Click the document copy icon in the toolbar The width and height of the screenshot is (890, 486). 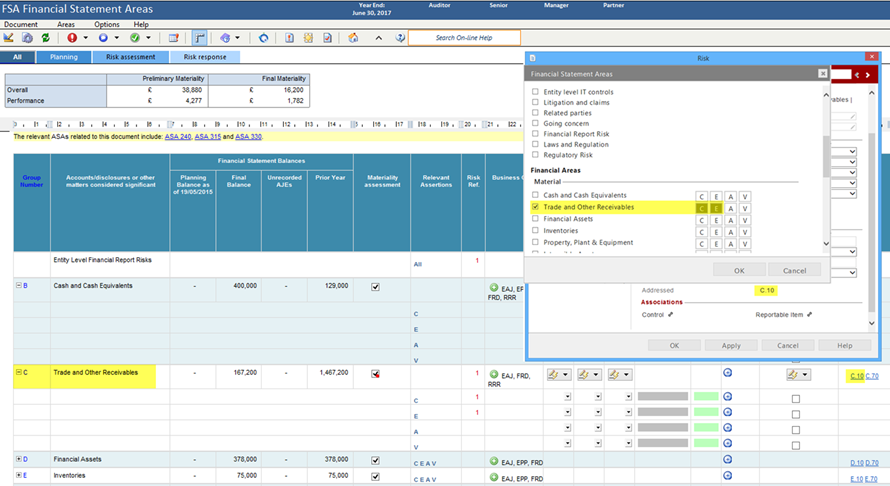(x=27, y=37)
